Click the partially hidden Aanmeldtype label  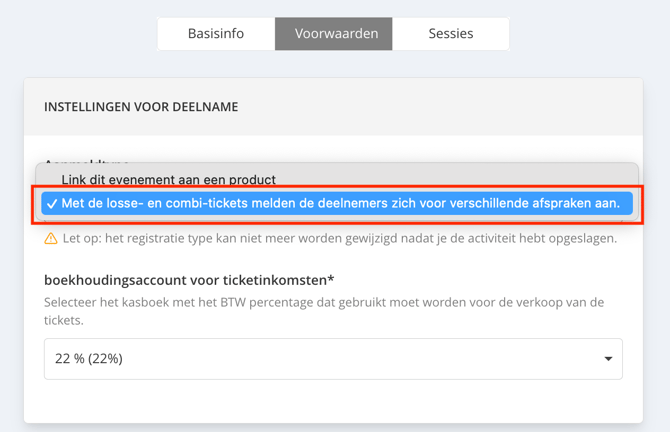(x=87, y=162)
